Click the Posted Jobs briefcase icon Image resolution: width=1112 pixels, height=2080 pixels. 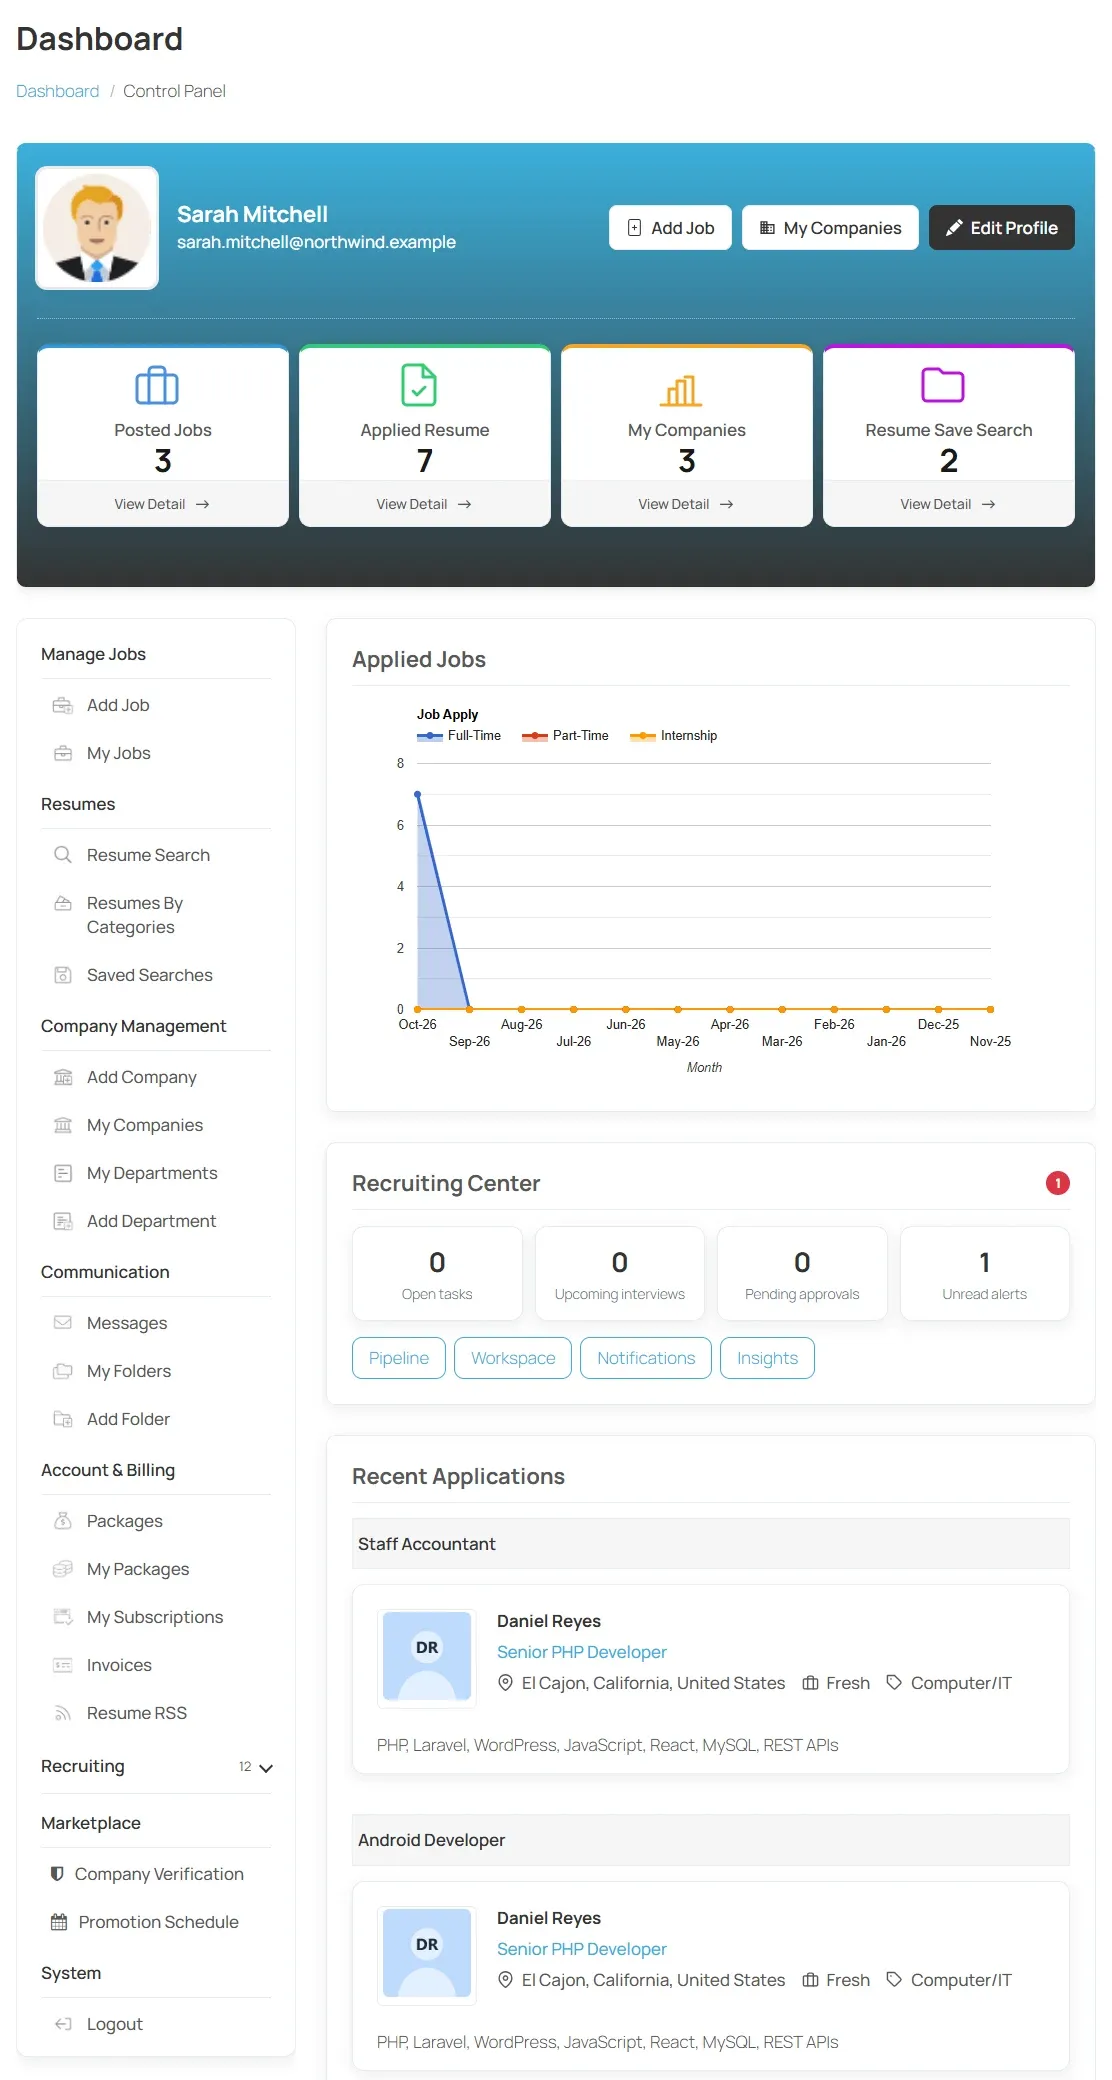157,385
